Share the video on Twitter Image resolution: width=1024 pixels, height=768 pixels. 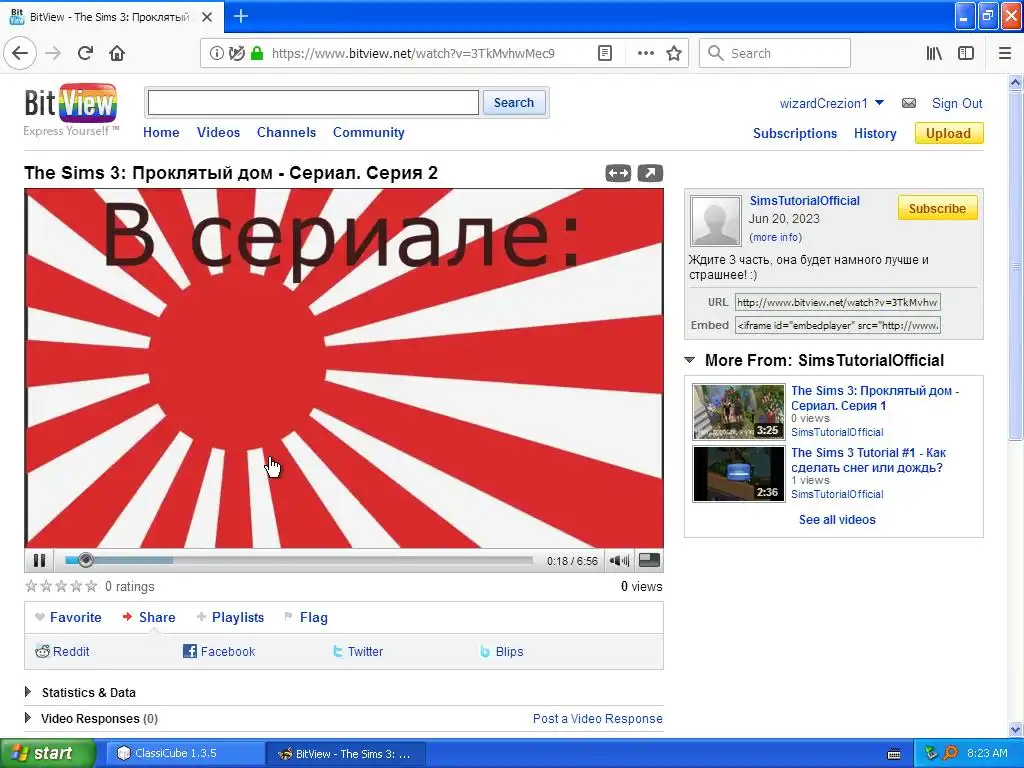pyautogui.click(x=358, y=651)
